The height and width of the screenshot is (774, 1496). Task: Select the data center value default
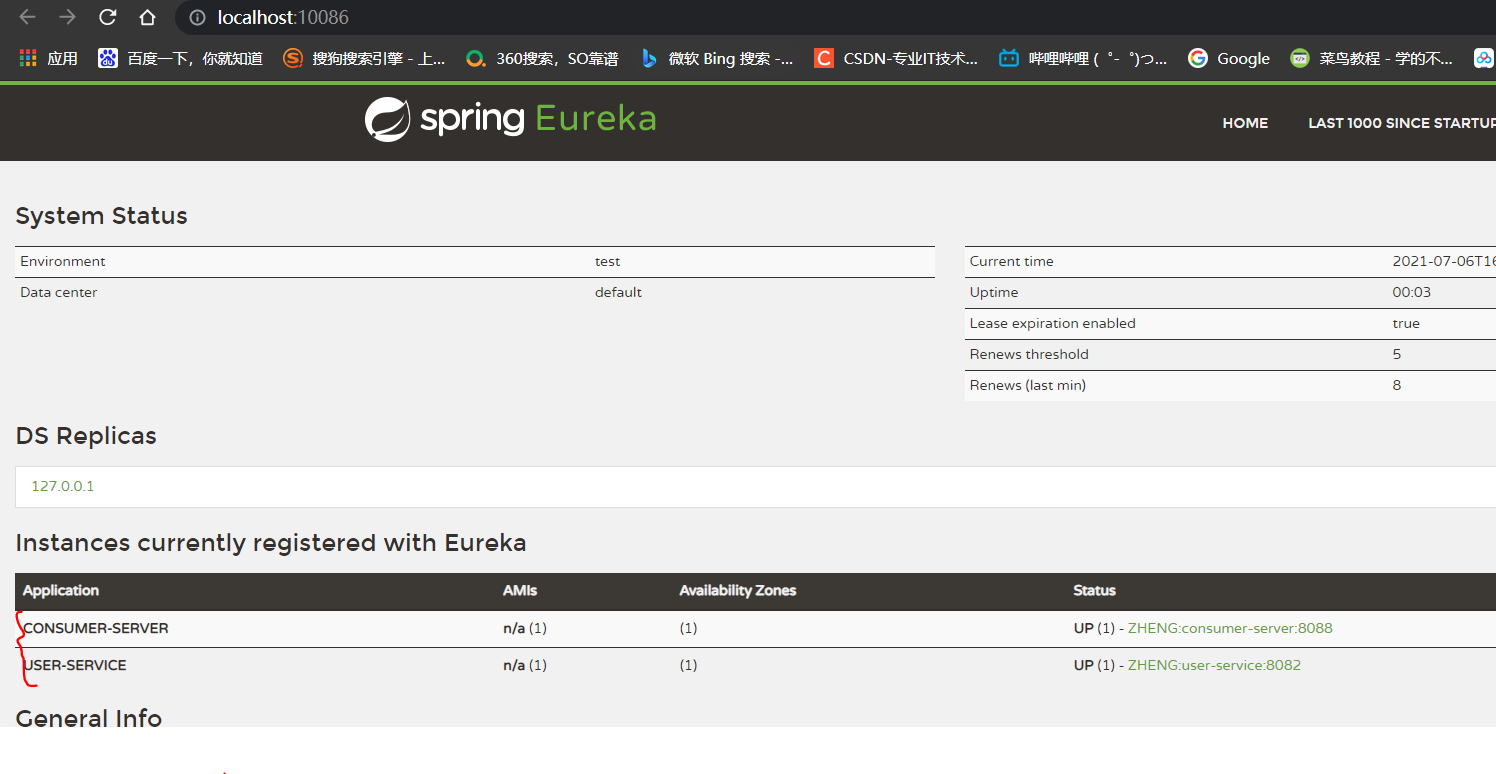point(618,292)
